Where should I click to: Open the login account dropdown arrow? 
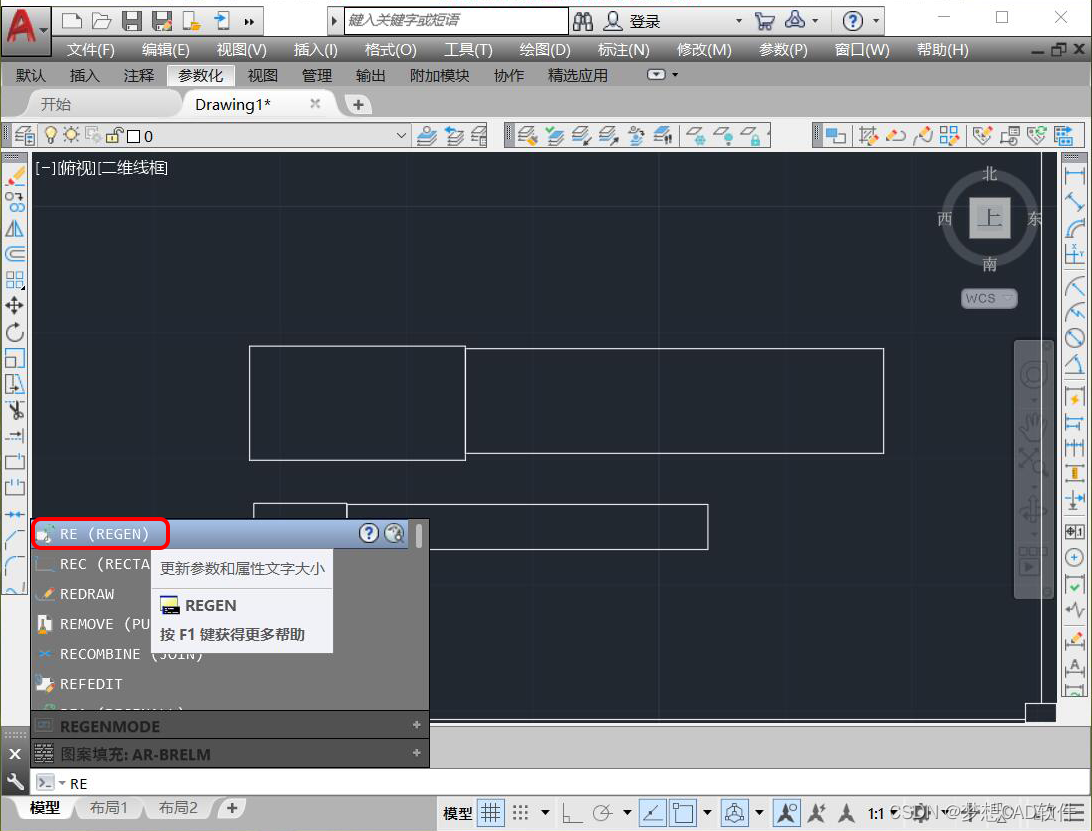(x=738, y=21)
